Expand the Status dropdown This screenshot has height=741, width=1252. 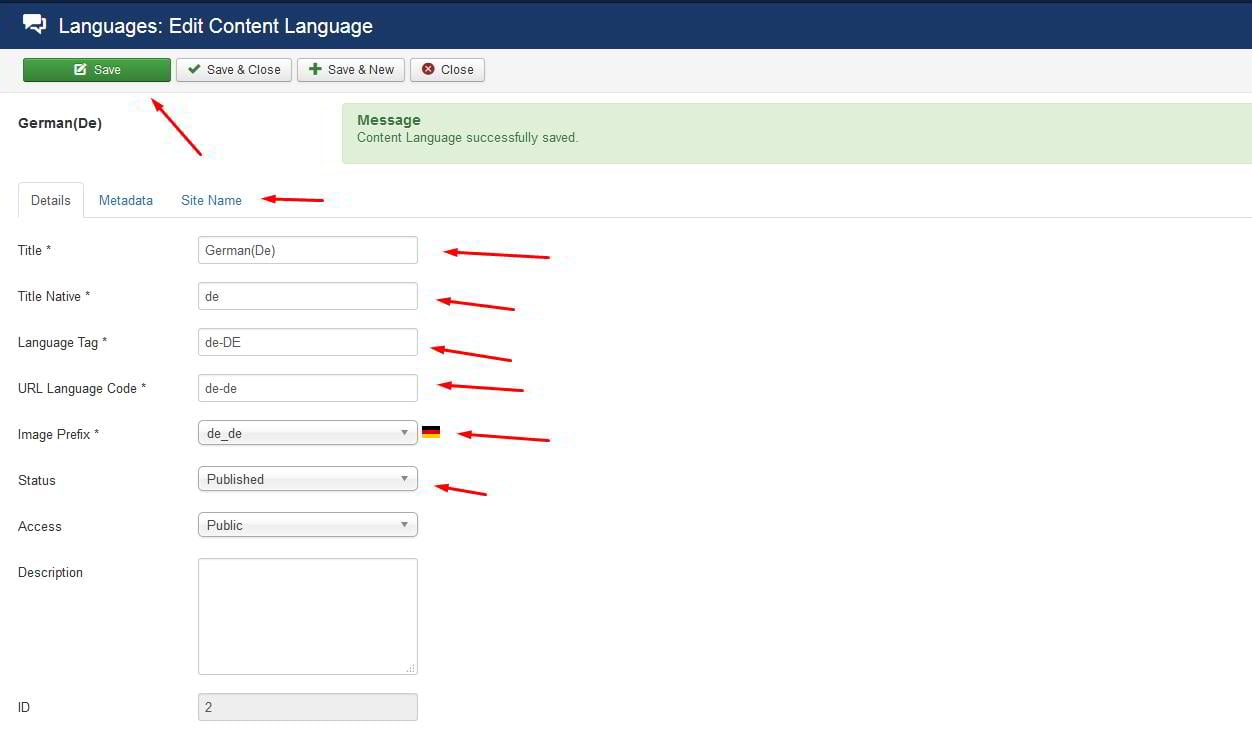tap(307, 480)
